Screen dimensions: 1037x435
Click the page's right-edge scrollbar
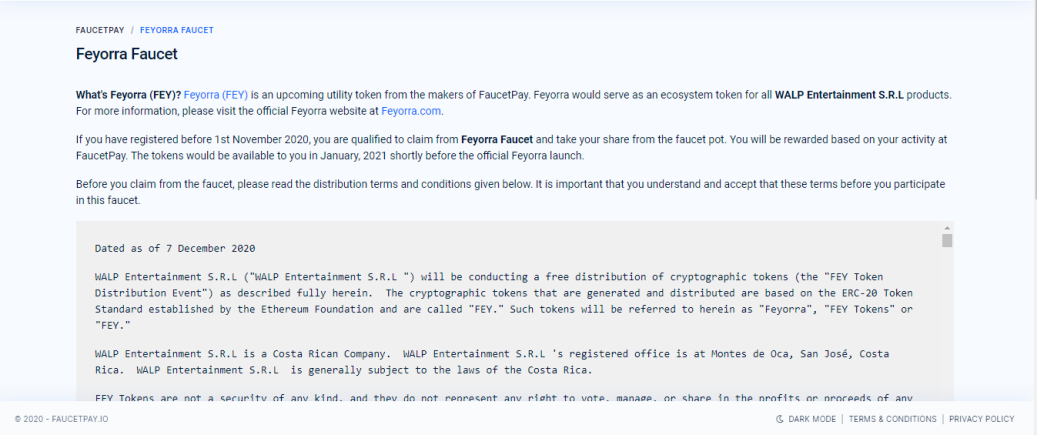tap(1033, 99)
